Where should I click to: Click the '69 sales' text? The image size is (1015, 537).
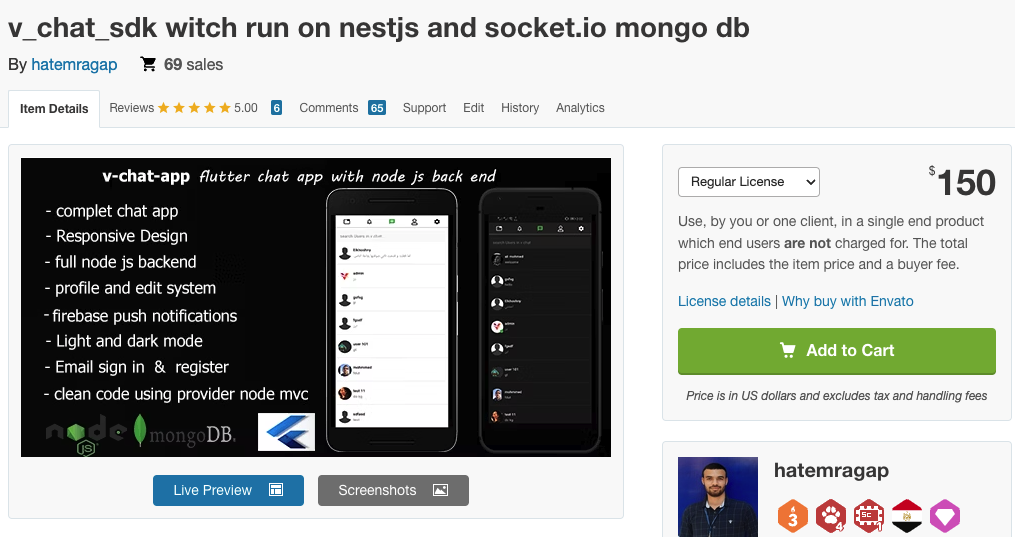pos(194,65)
